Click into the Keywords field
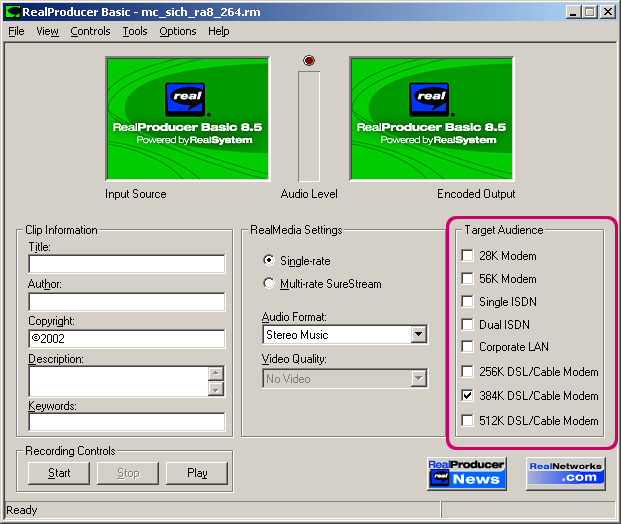The height and width of the screenshot is (524, 621). point(127,421)
